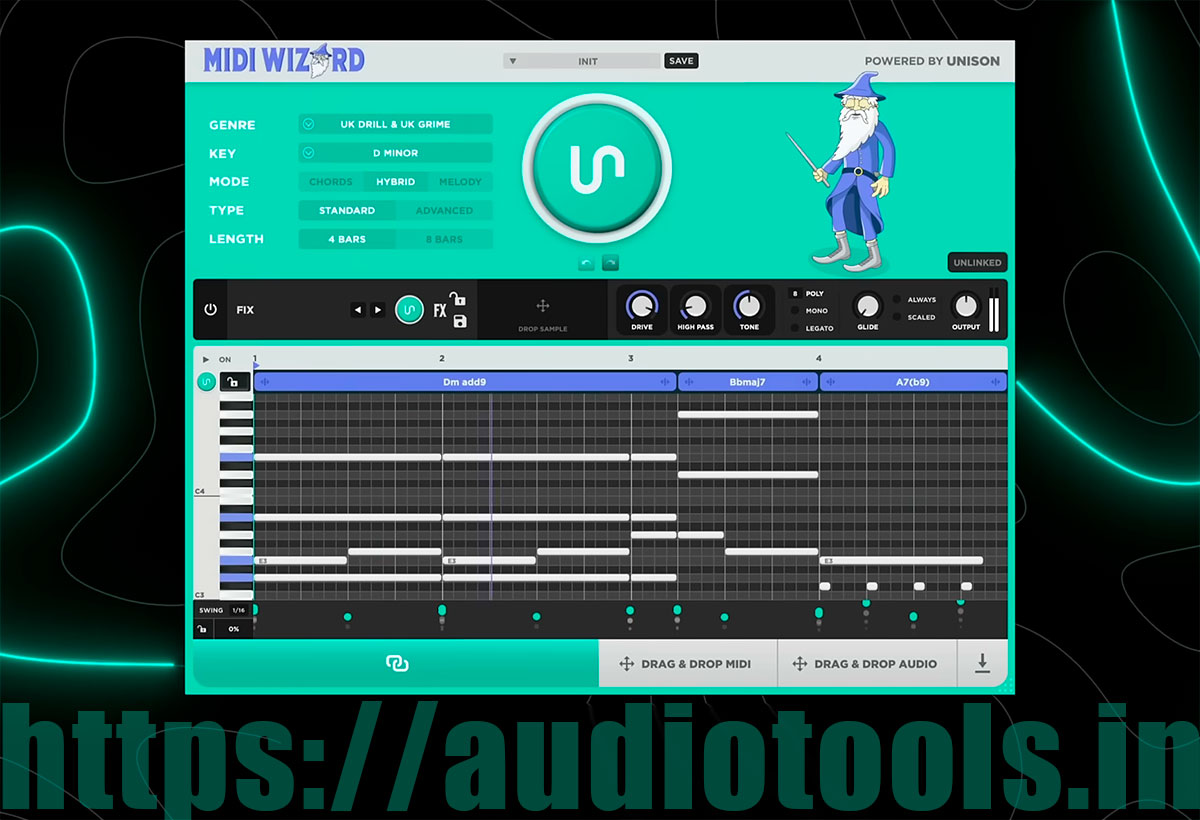
Task: Set Type to Standard
Action: point(347,211)
